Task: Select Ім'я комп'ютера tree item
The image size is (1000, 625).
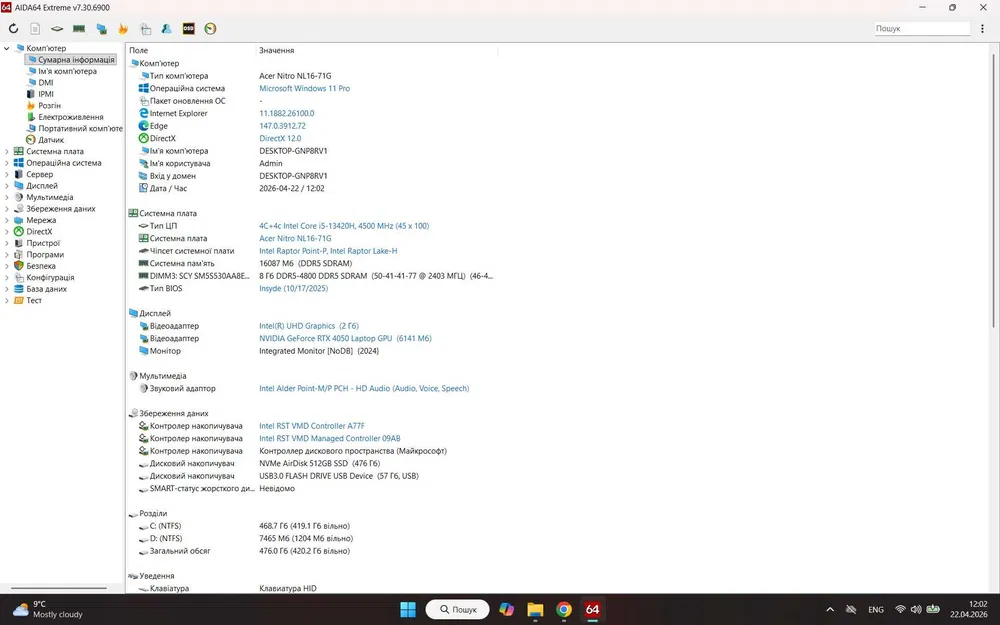Action: [67, 71]
